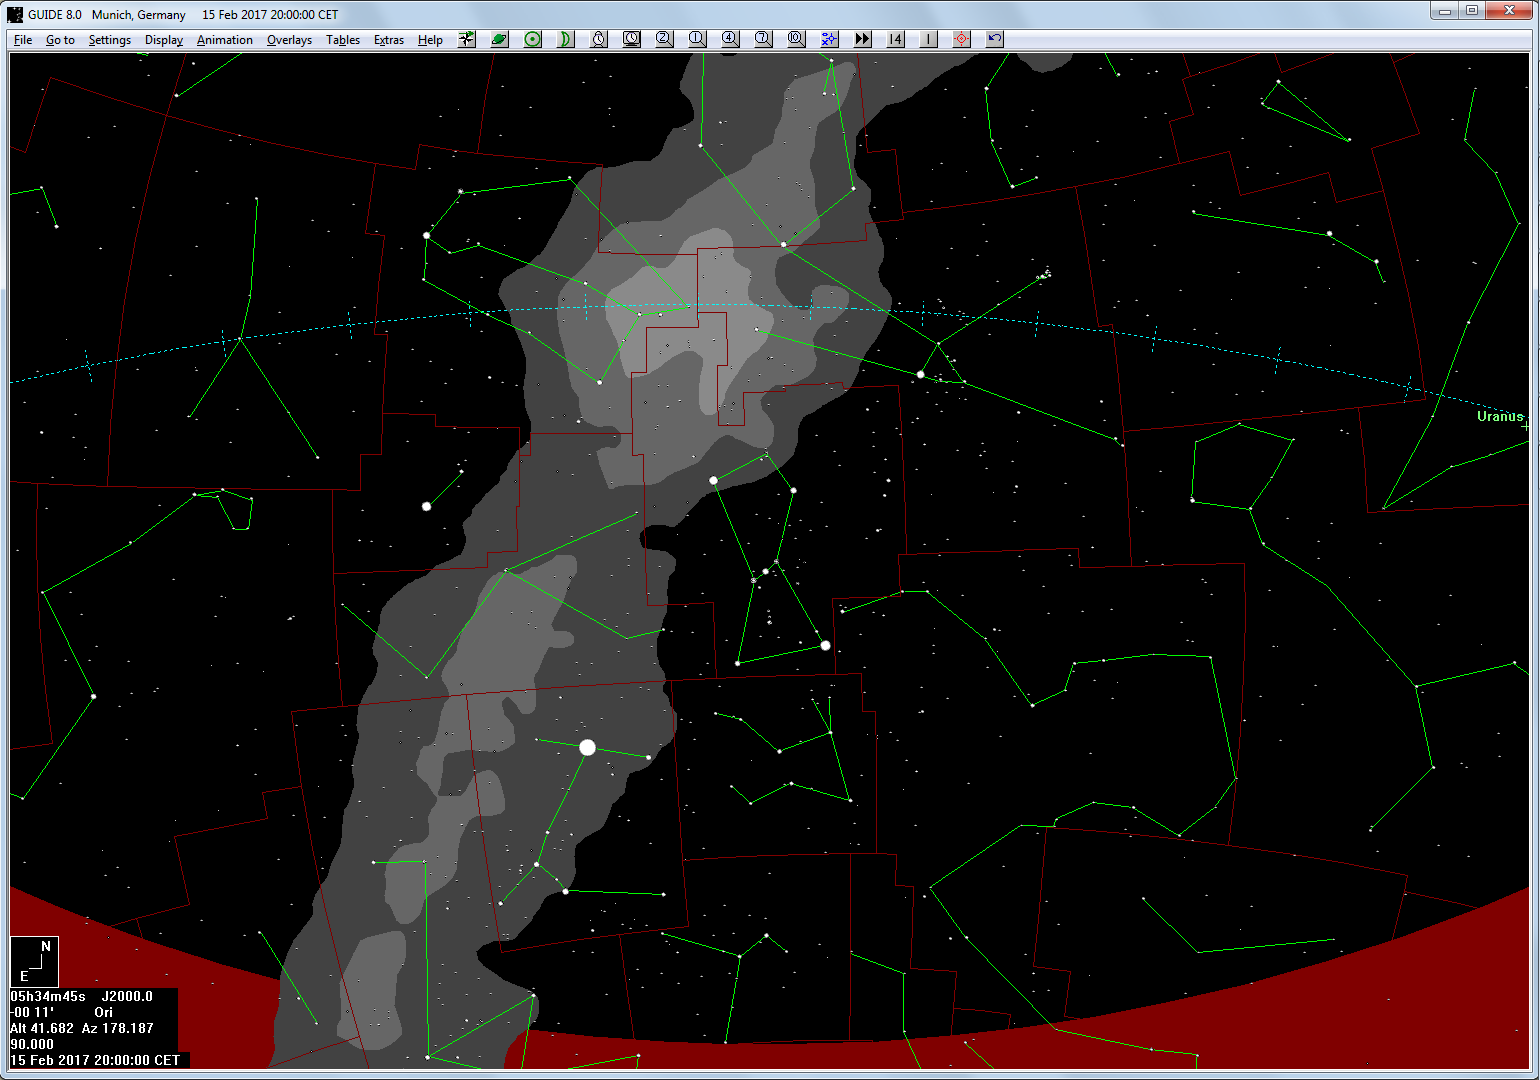This screenshot has height=1080, width=1540.
Task: Minimize the GUIDE 8.0 window
Action: click(1445, 11)
